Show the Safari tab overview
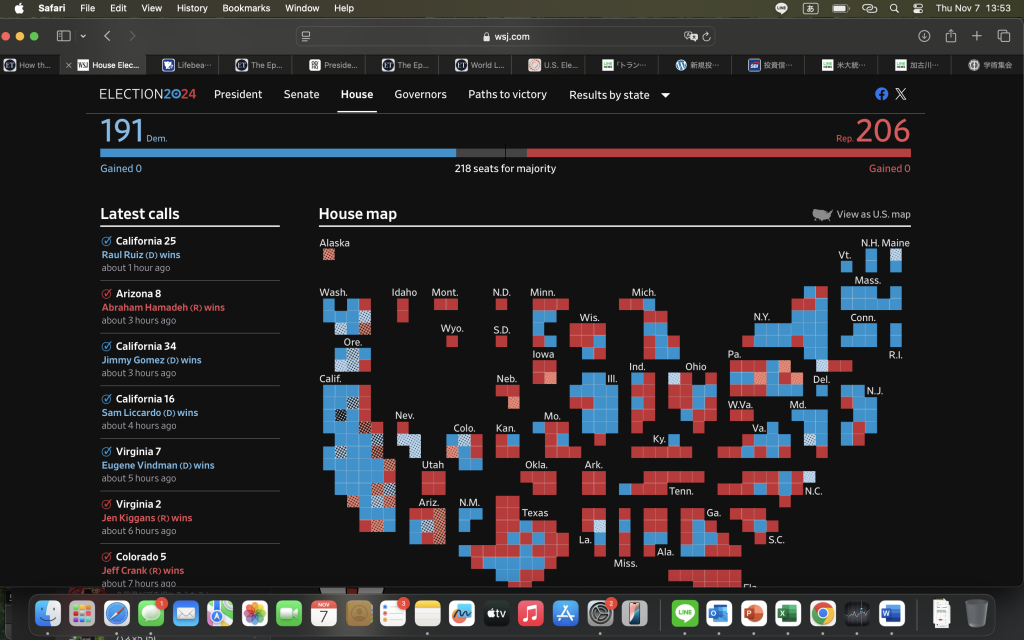This screenshot has height=640, width=1024. tap(1004, 36)
